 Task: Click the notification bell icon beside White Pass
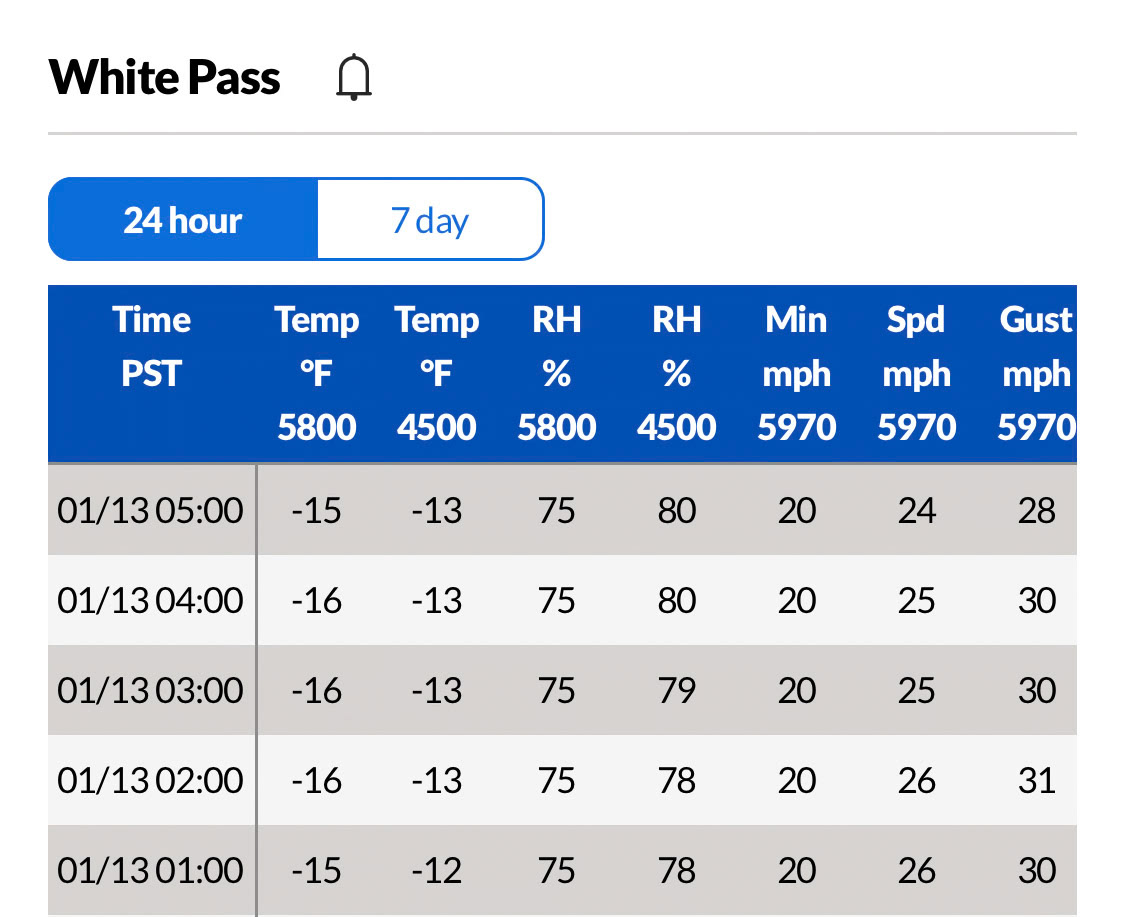[x=354, y=77]
